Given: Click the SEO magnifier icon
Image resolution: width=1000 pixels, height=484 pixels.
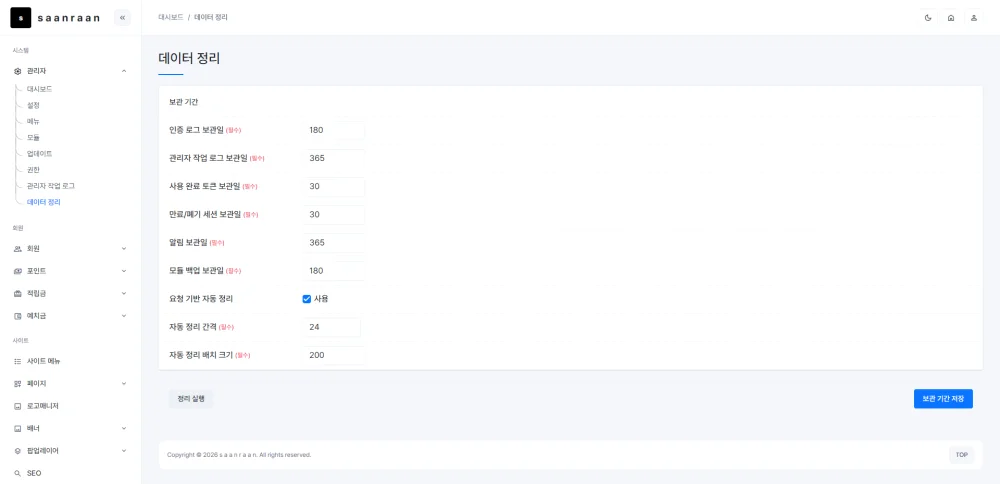Looking at the screenshot, I should tap(18, 473).
